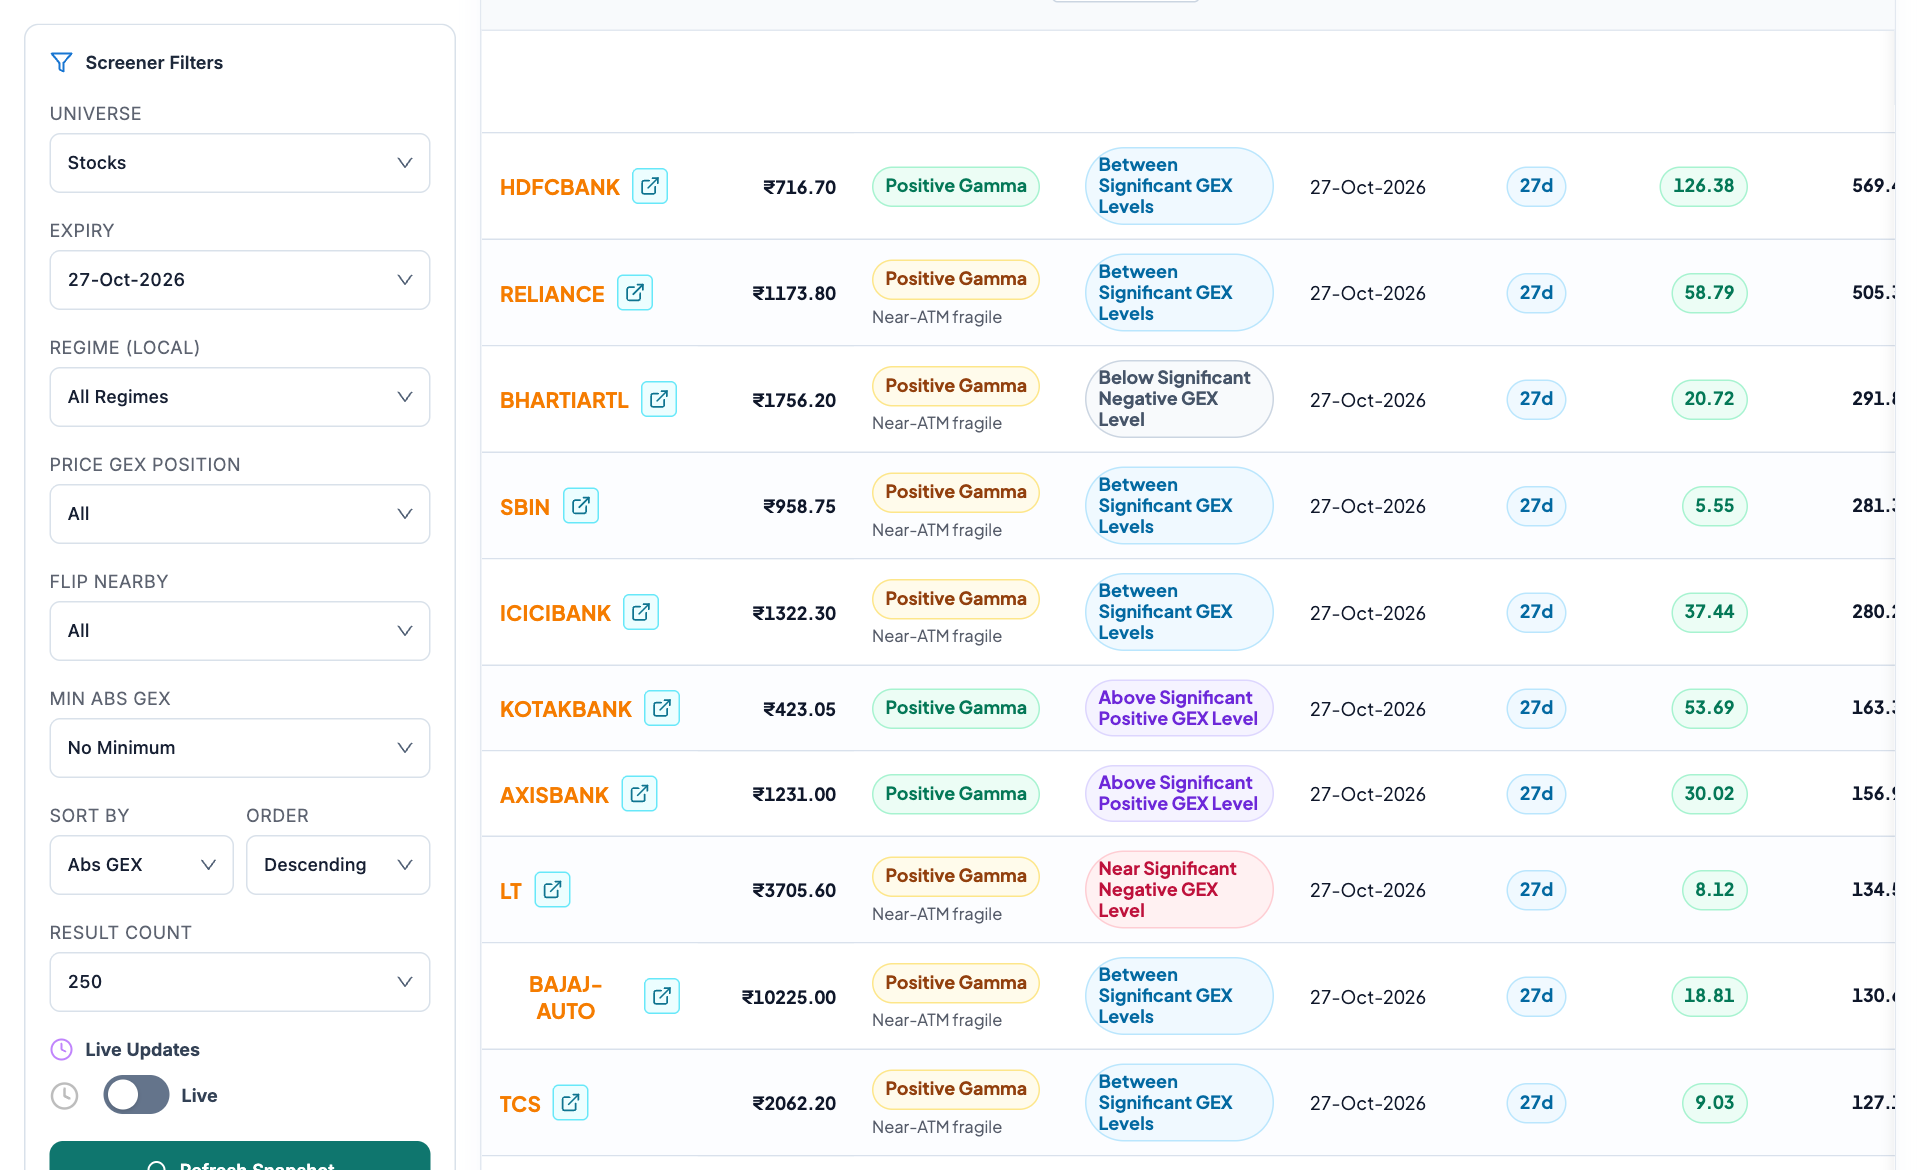Open the HDFCBANK ticker link
The width and height of the screenshot is (1920, 1170).
point(560,187)
